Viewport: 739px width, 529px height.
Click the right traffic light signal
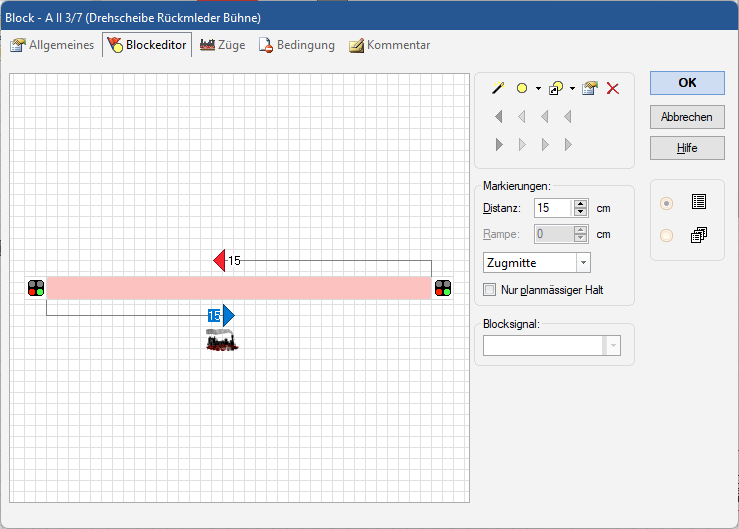pos(442,288)
